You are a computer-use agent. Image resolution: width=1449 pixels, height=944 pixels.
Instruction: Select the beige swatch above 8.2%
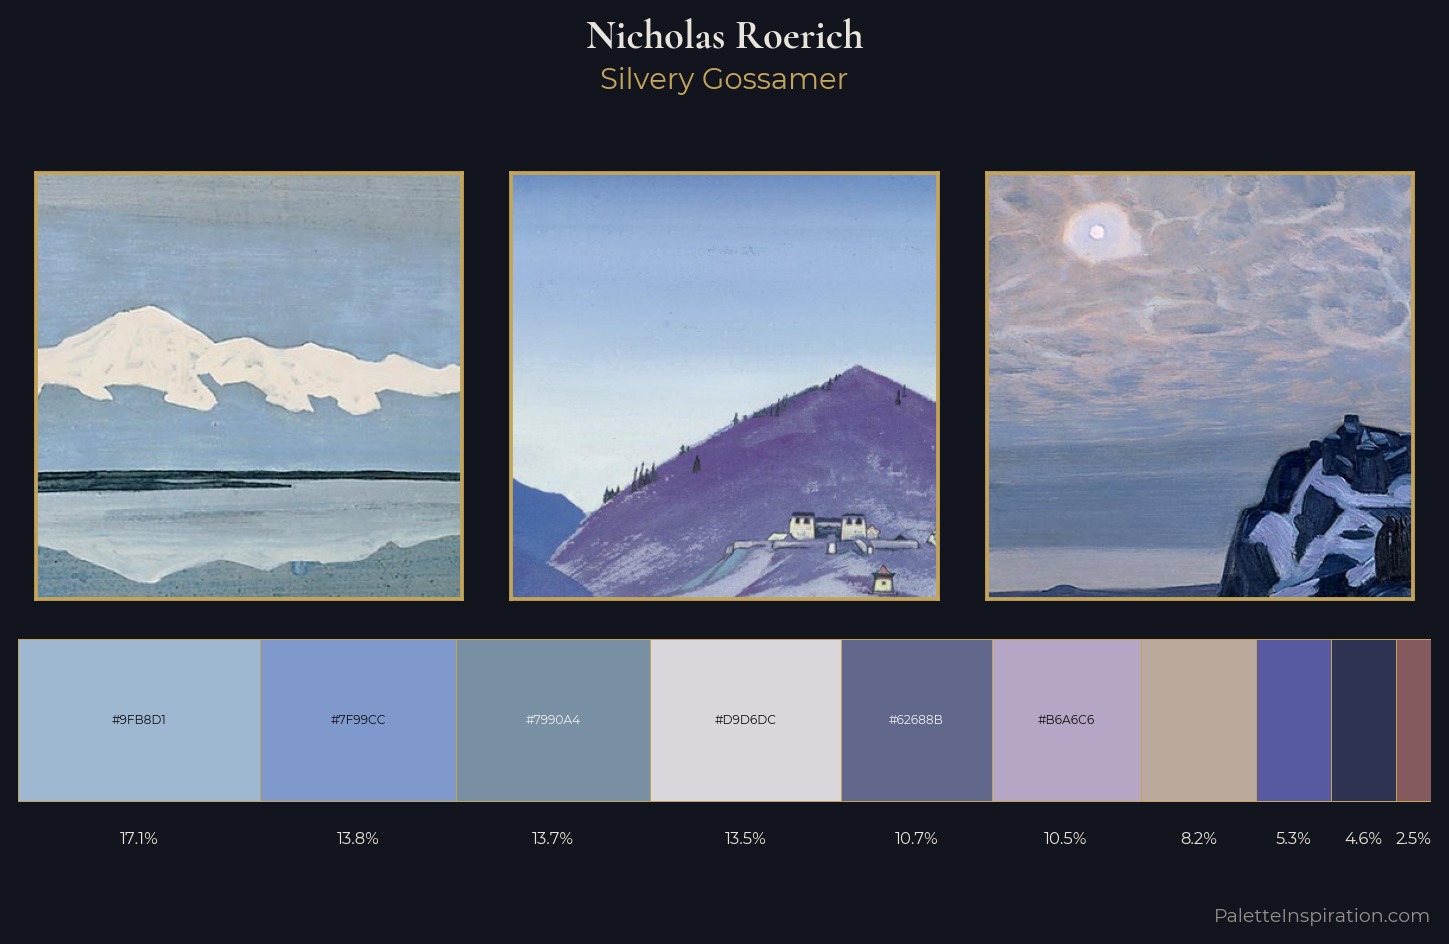(1199, 720)
